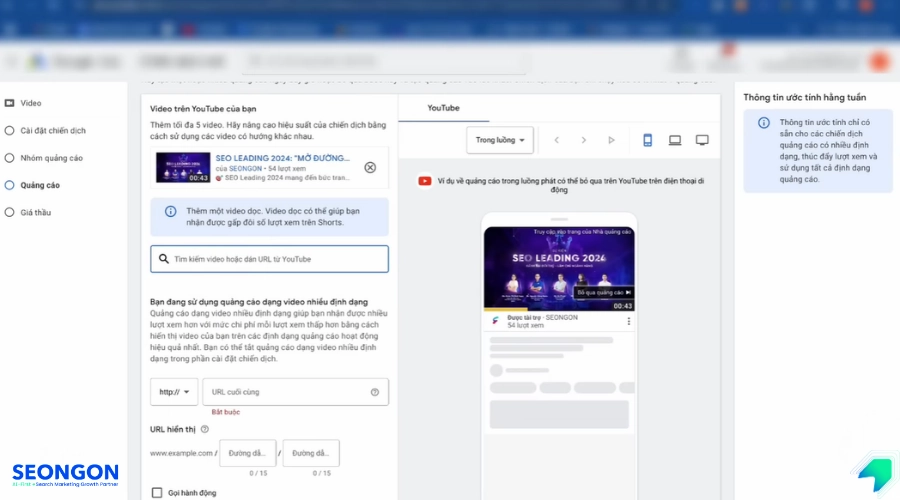Click the YouTube logo in preview note
The height and width of the screenshot is (500, 900).
(x=425, y=181)
